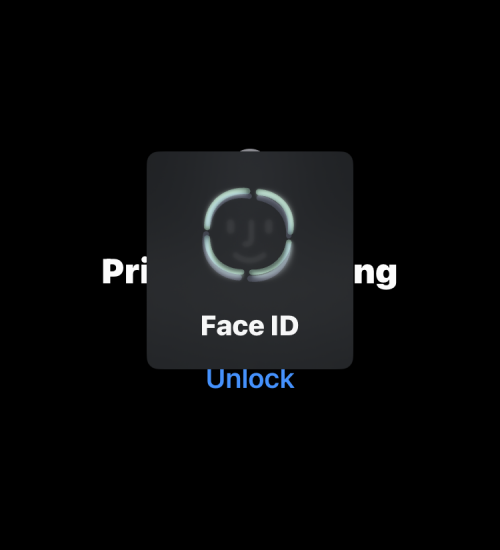Viewport: 500px width, 550px height.
Task: Click the face glyph's smile curve
Action: coord(249,256)
